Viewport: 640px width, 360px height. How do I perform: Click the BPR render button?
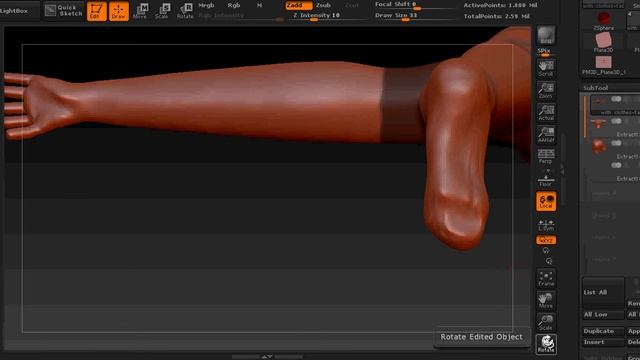(x=546, y=36)
